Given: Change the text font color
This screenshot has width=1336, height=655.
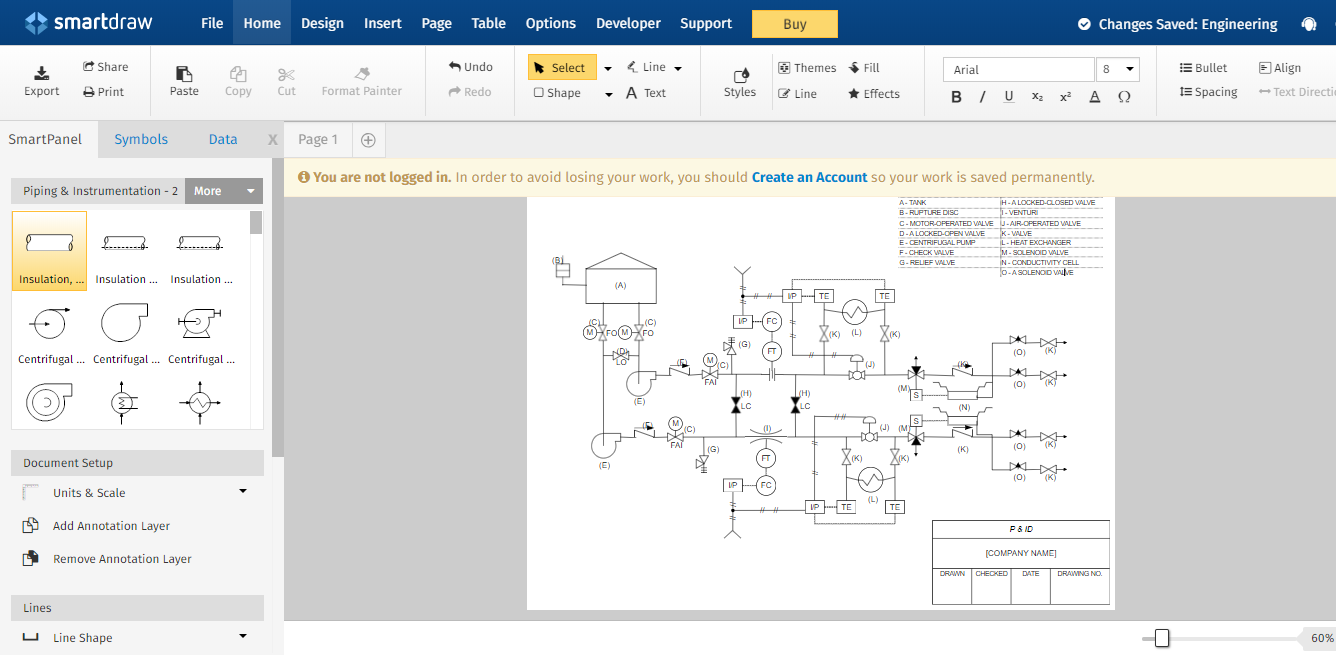Looking at the screenshot, I should pyautogui.click(x=1095, y=97).
